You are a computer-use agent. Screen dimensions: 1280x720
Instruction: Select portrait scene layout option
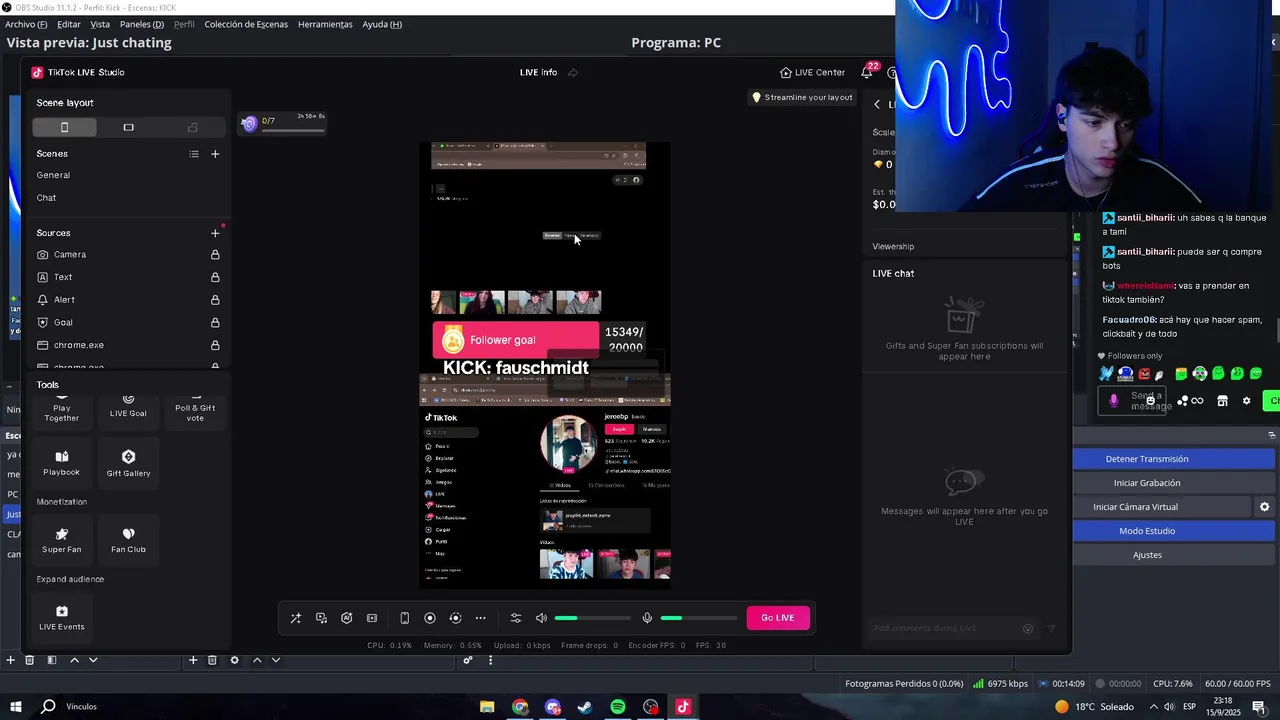coord(65,127)
